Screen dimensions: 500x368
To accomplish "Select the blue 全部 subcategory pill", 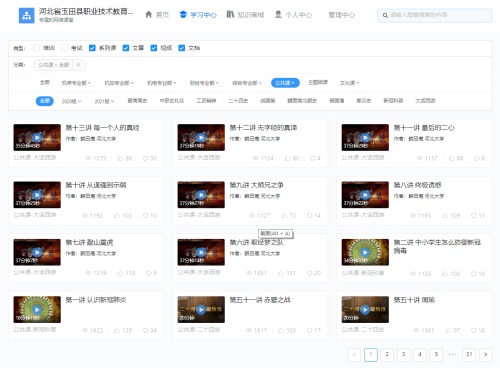I will click(45, 101).
